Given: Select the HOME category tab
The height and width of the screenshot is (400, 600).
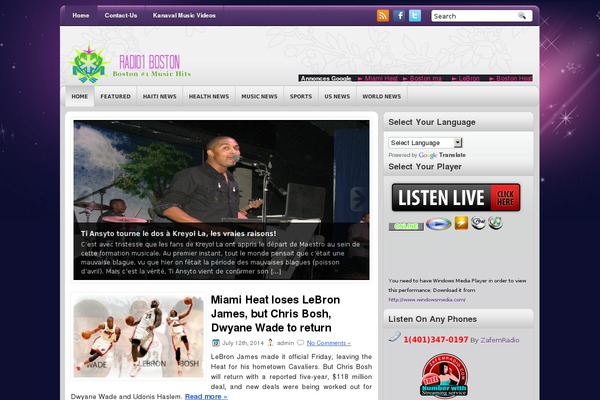Looking at the screenshot, I should pos(80,96).
